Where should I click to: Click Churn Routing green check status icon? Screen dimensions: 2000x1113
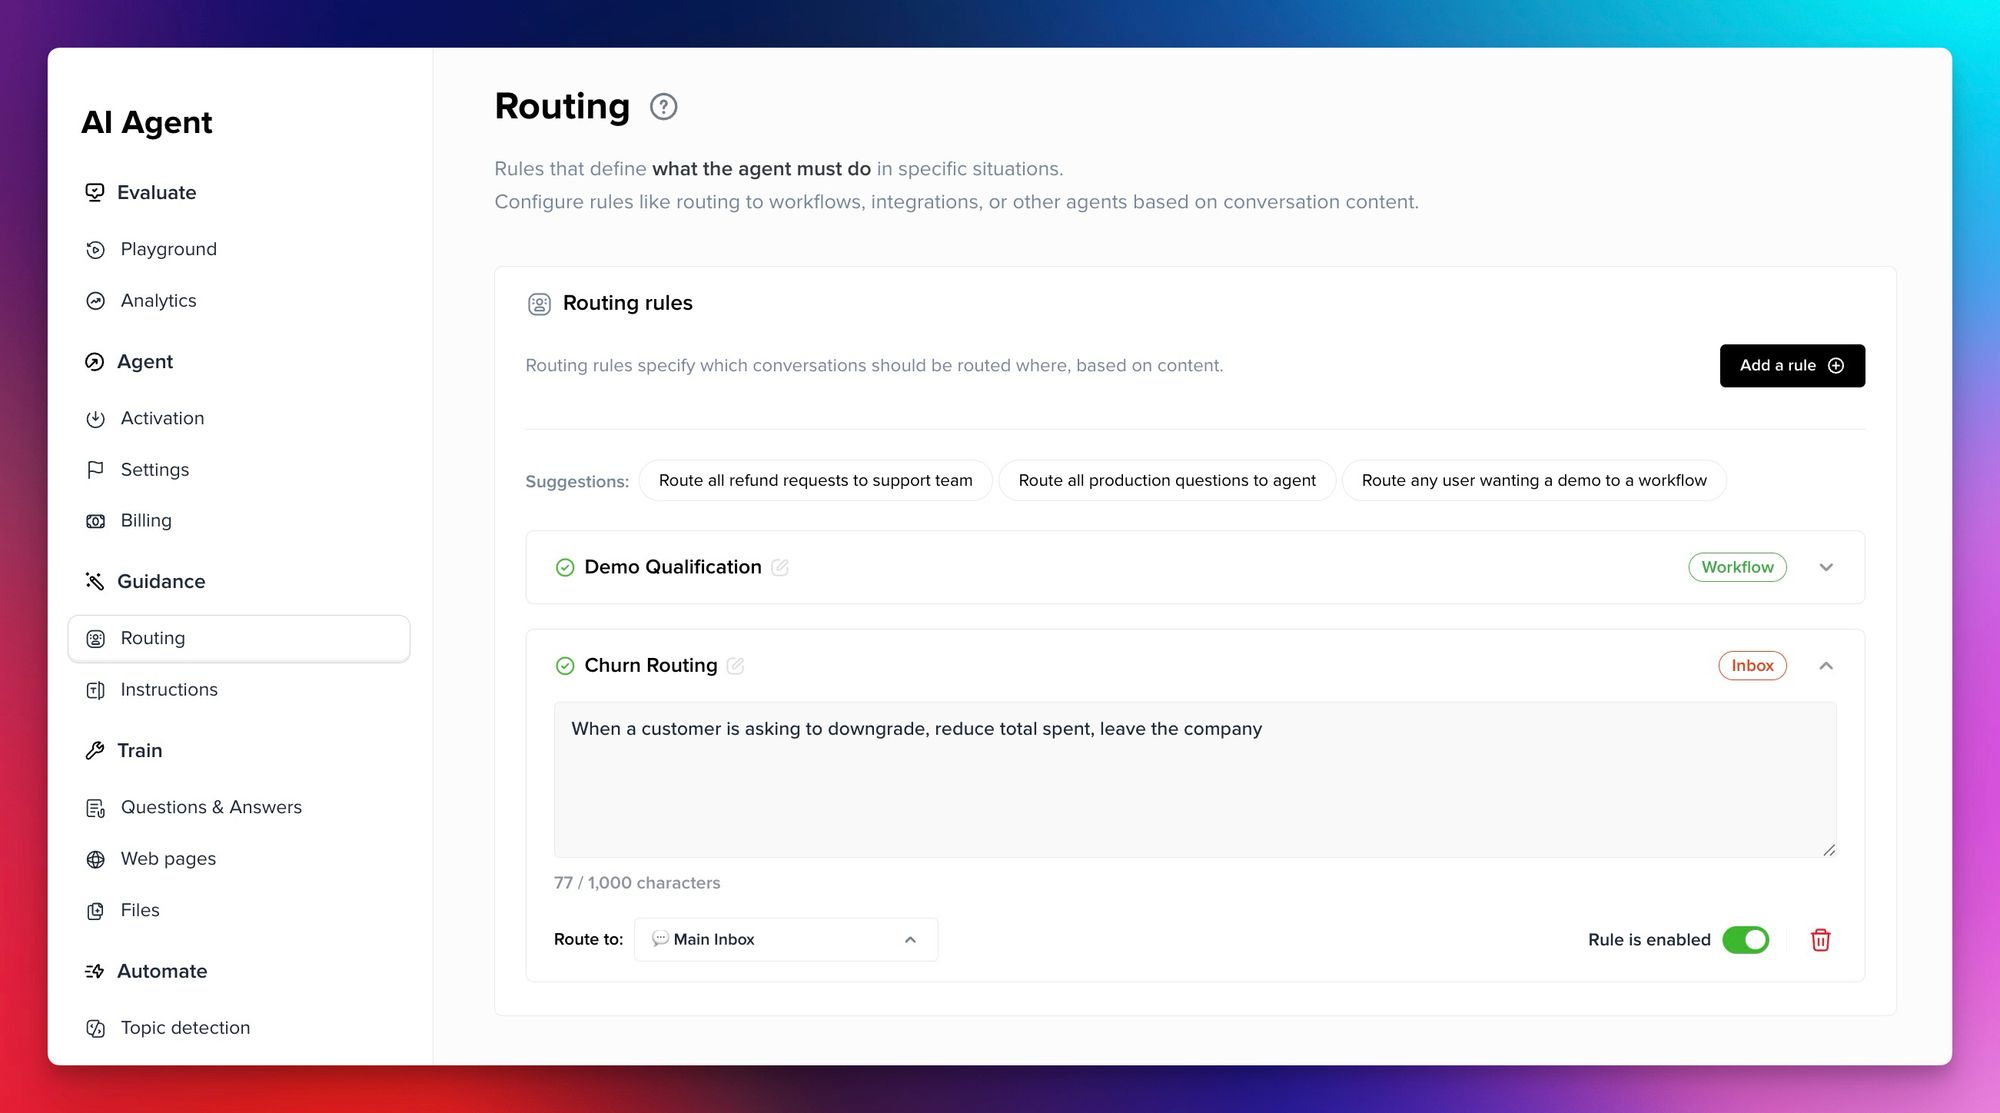tap(565, 666)
